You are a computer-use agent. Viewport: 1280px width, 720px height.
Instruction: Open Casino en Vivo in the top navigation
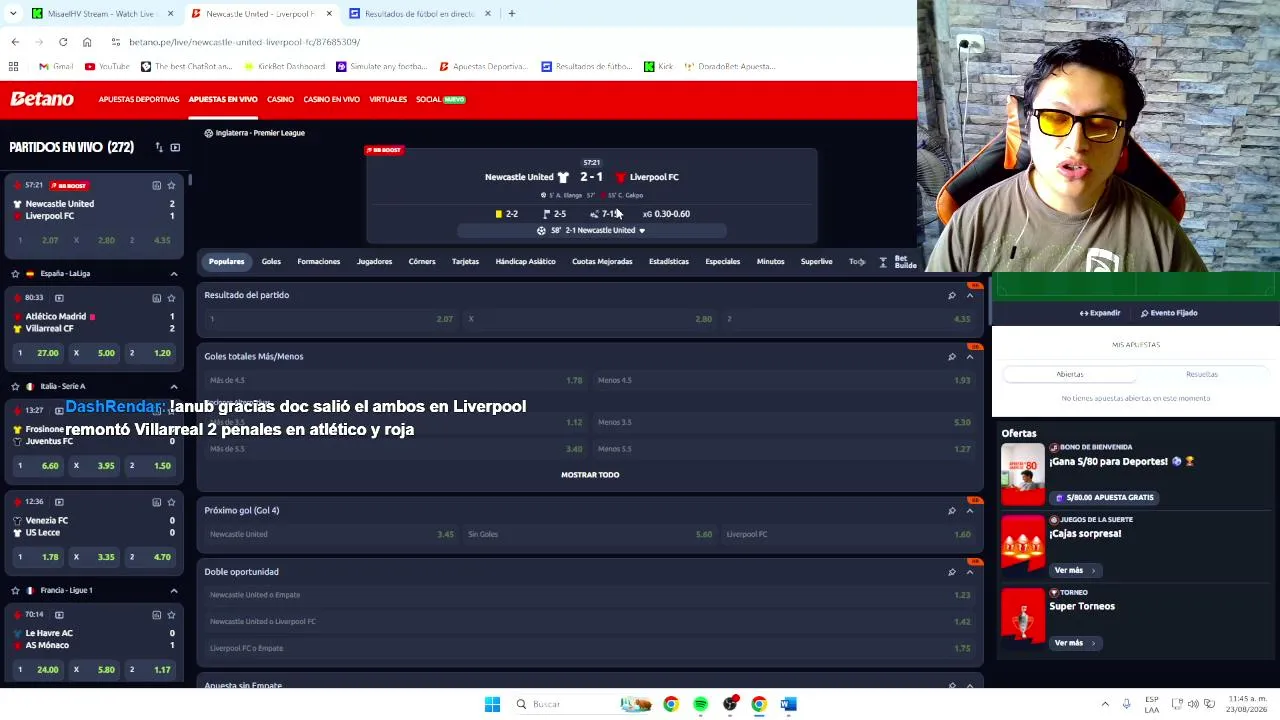tap(331, 99)
